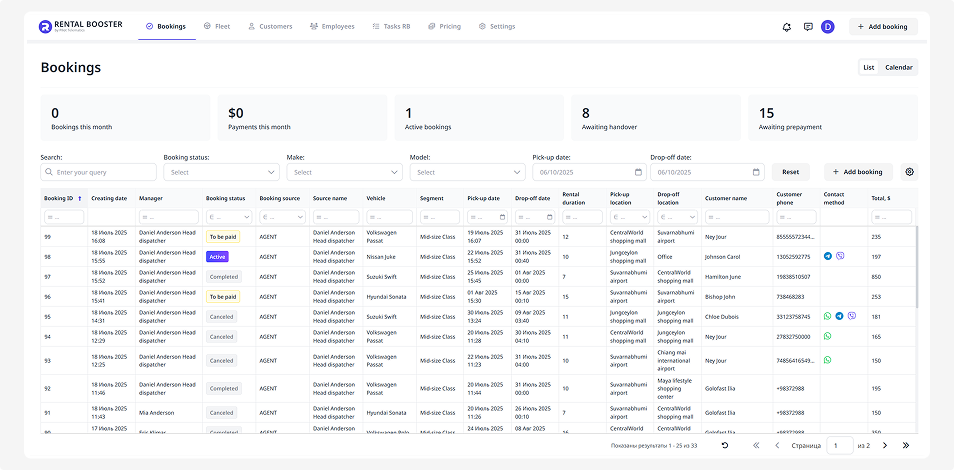Open calendar icon in Pick-up date field
The height and width of the screenshot is (470, 954).
click(638, 172)
